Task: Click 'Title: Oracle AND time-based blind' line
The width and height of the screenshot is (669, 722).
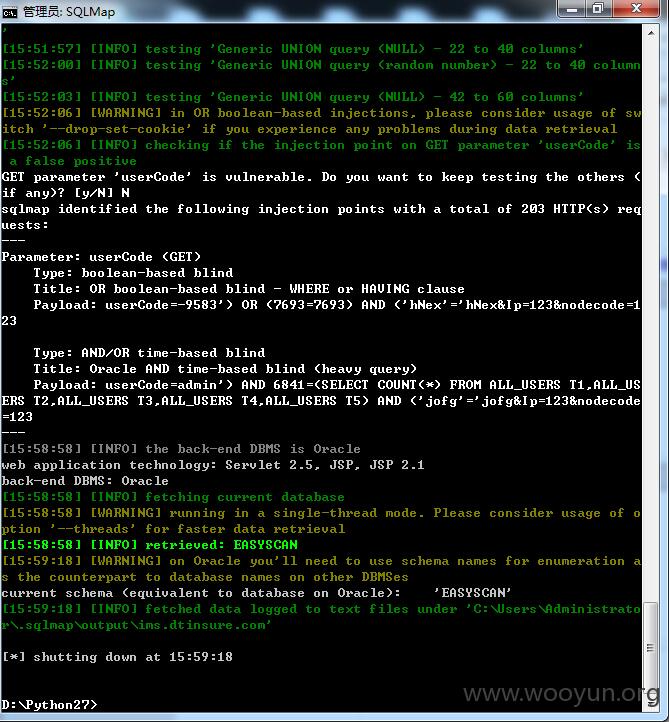Action: (225, 369)
